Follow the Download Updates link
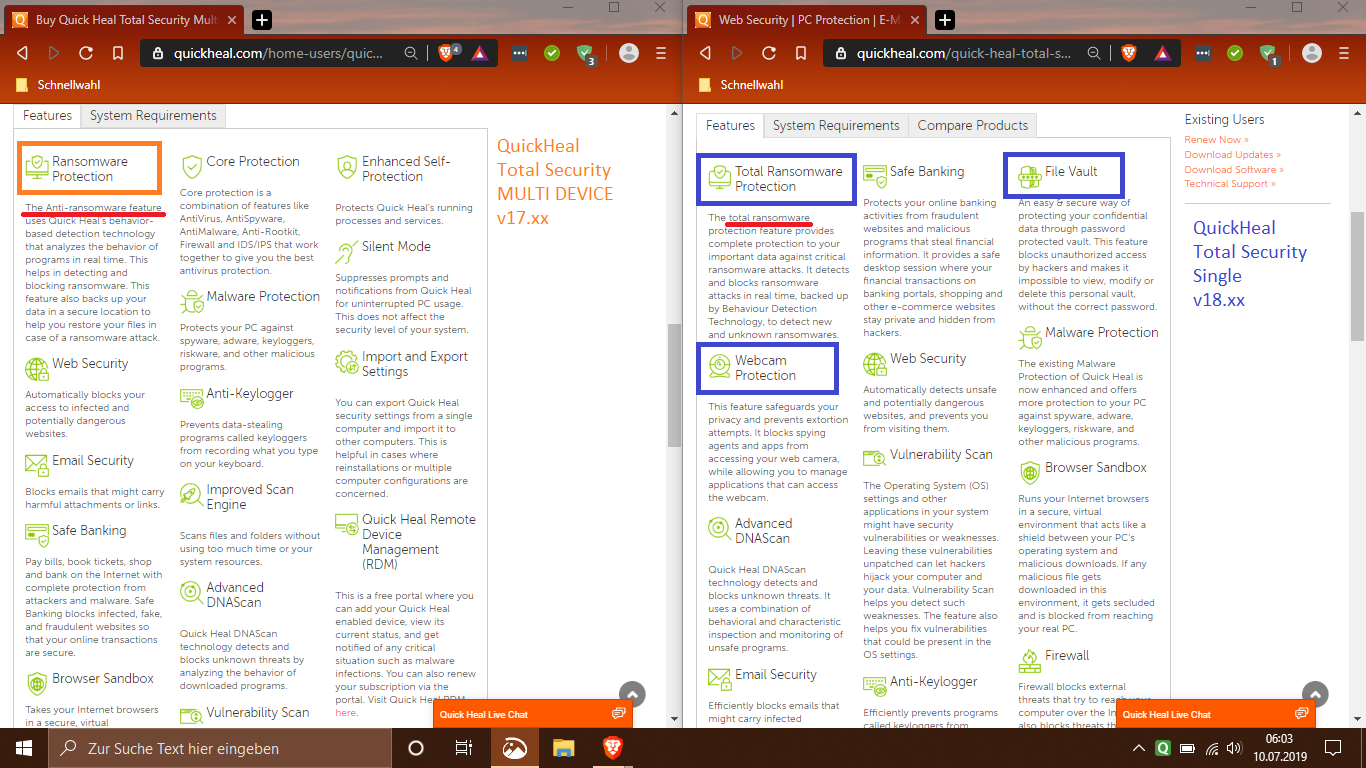 click(x=1232, y=155)
